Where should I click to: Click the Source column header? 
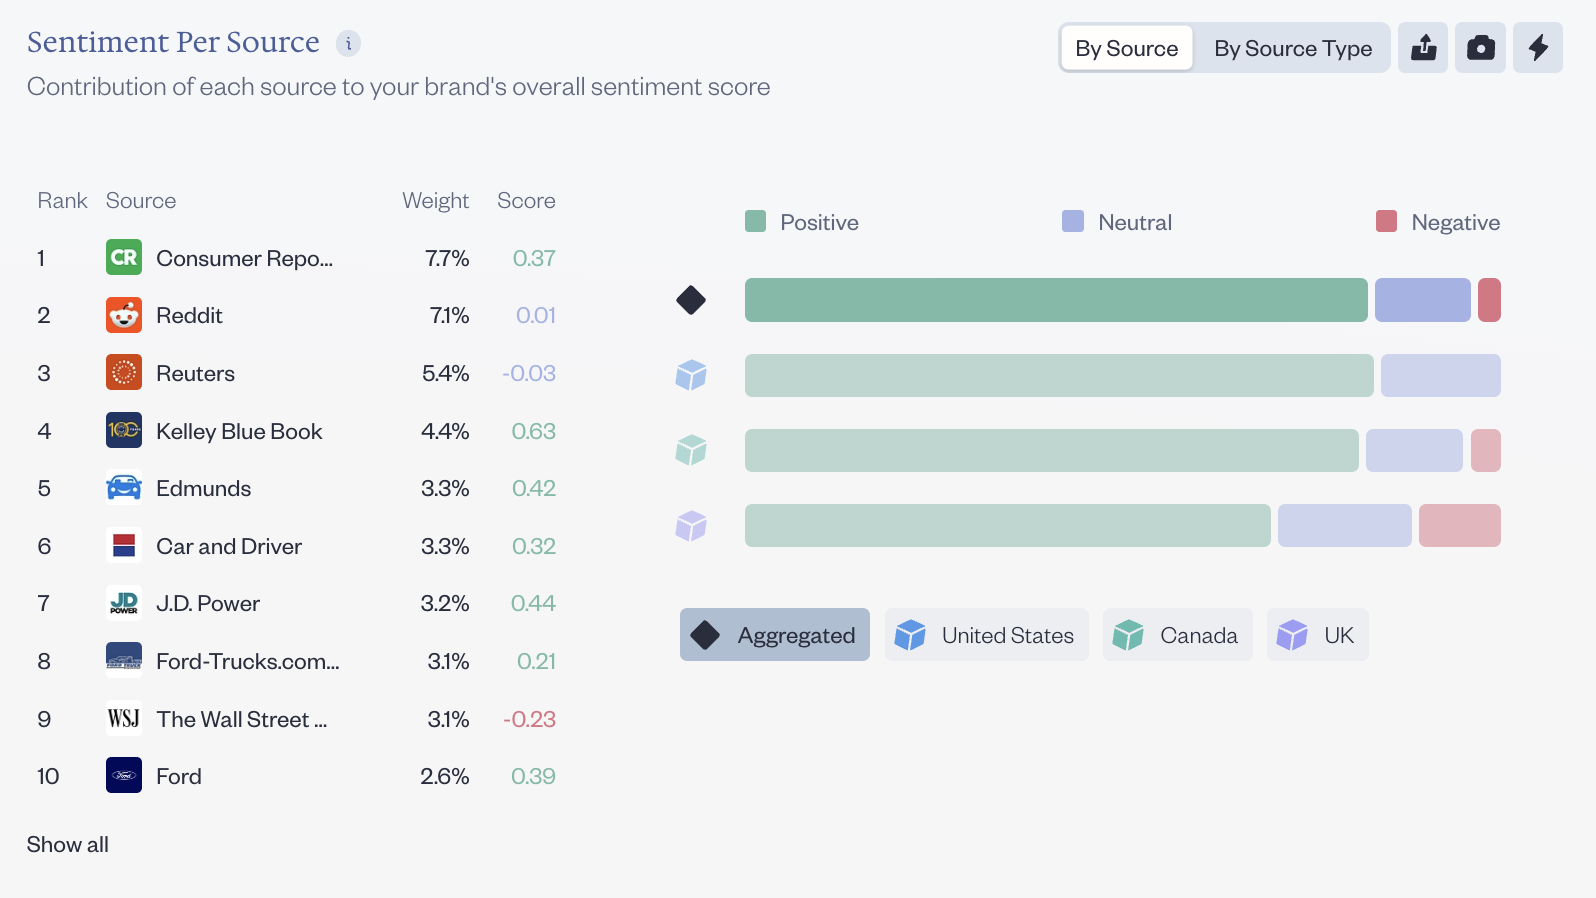point(141,201)
